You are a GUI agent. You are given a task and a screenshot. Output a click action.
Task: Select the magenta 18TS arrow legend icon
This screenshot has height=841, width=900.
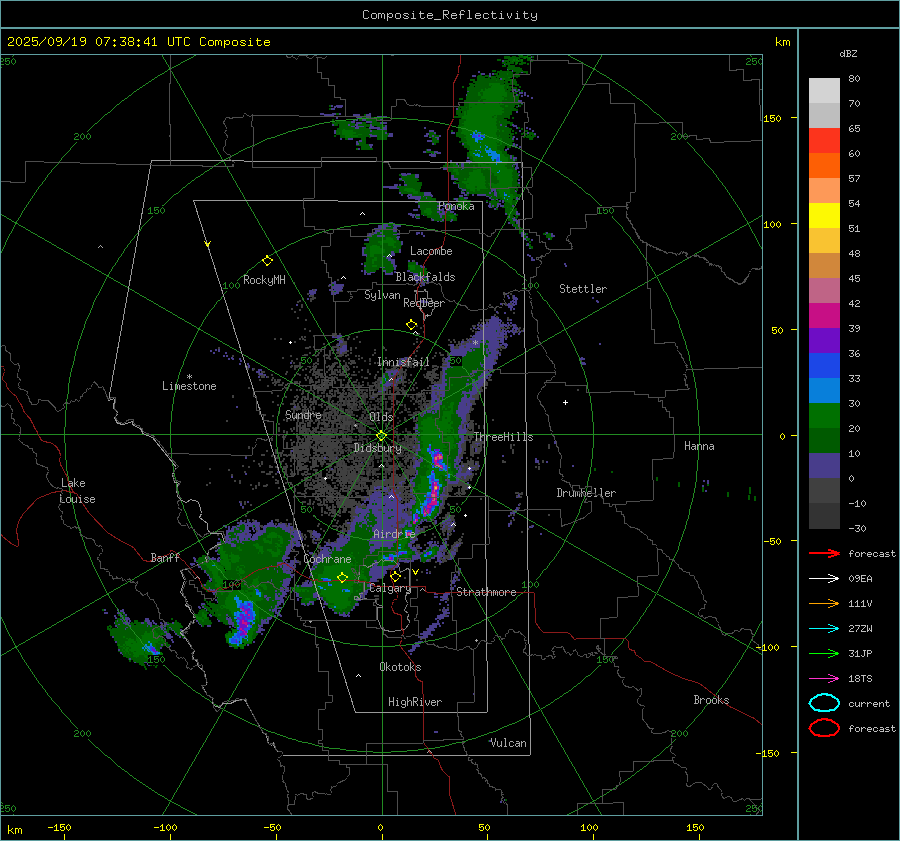[x=823, y=678]
